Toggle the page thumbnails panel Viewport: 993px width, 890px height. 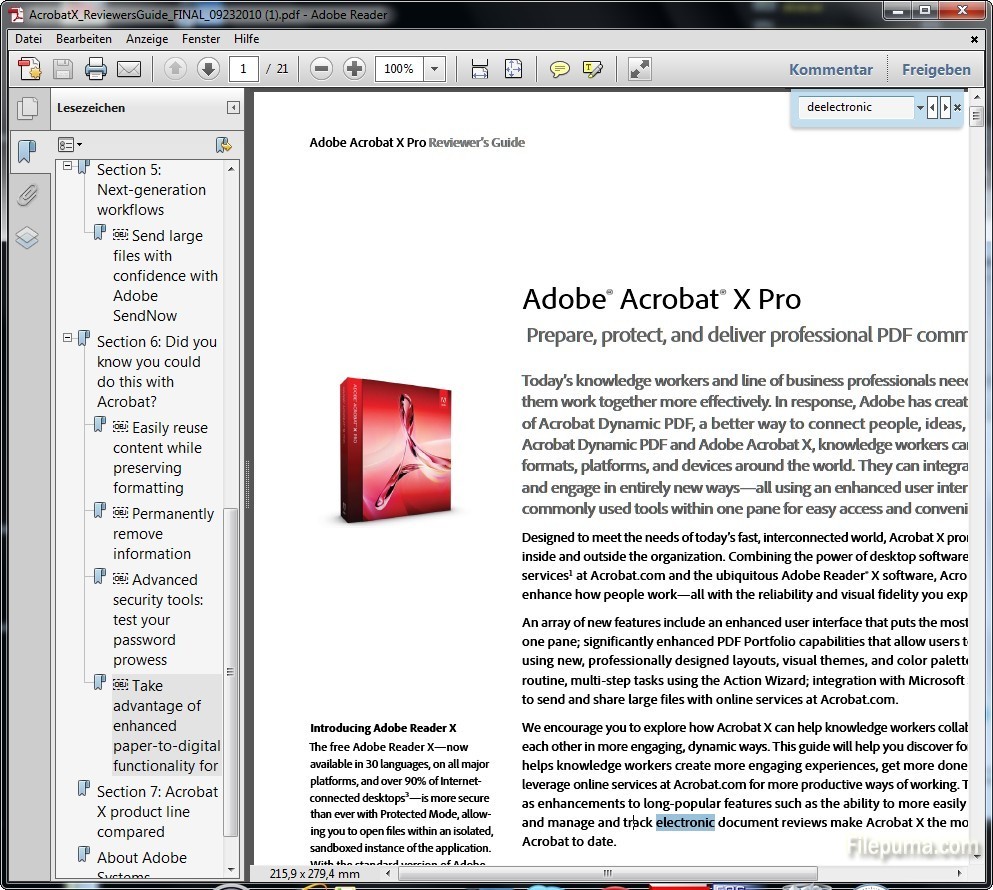pyautogui.click(x=27, y=108)
